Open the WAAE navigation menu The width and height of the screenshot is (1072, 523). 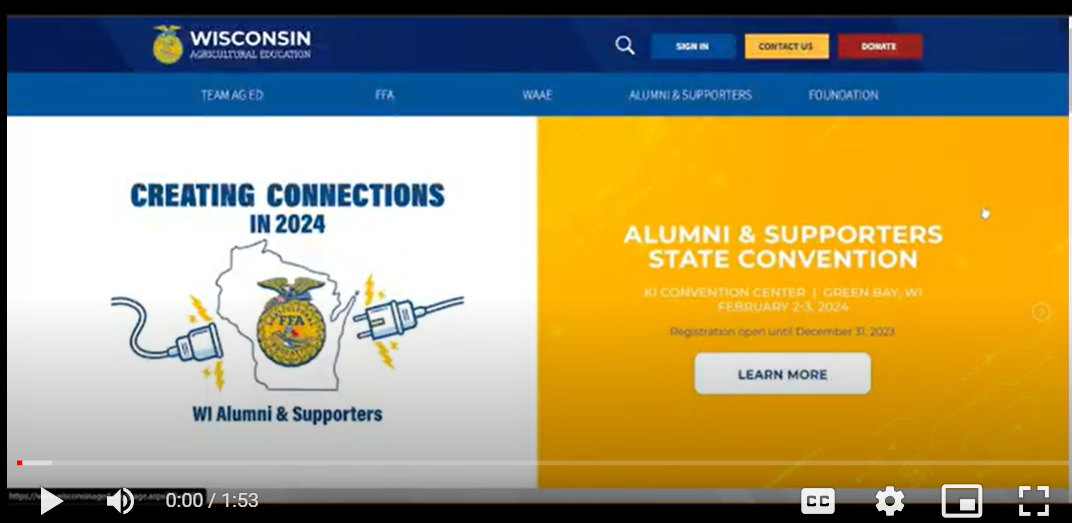[537, 95]
